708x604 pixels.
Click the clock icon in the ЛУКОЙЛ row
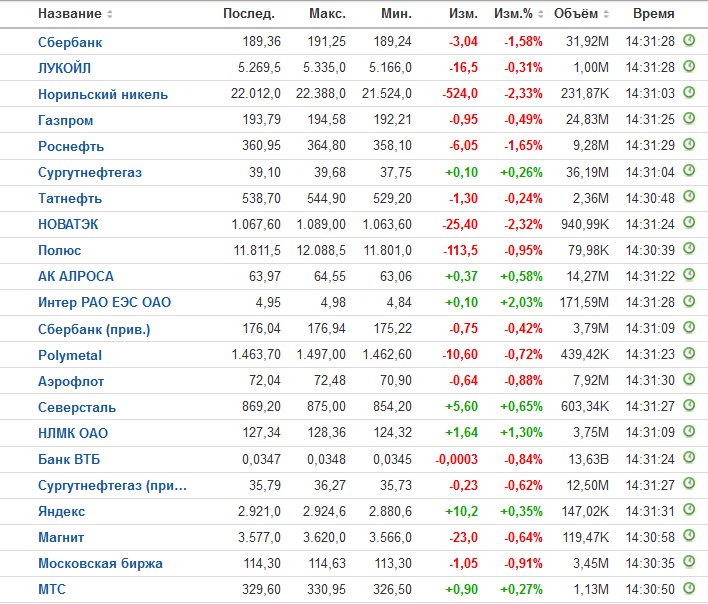pyautogui.click(x=689, y=66)
